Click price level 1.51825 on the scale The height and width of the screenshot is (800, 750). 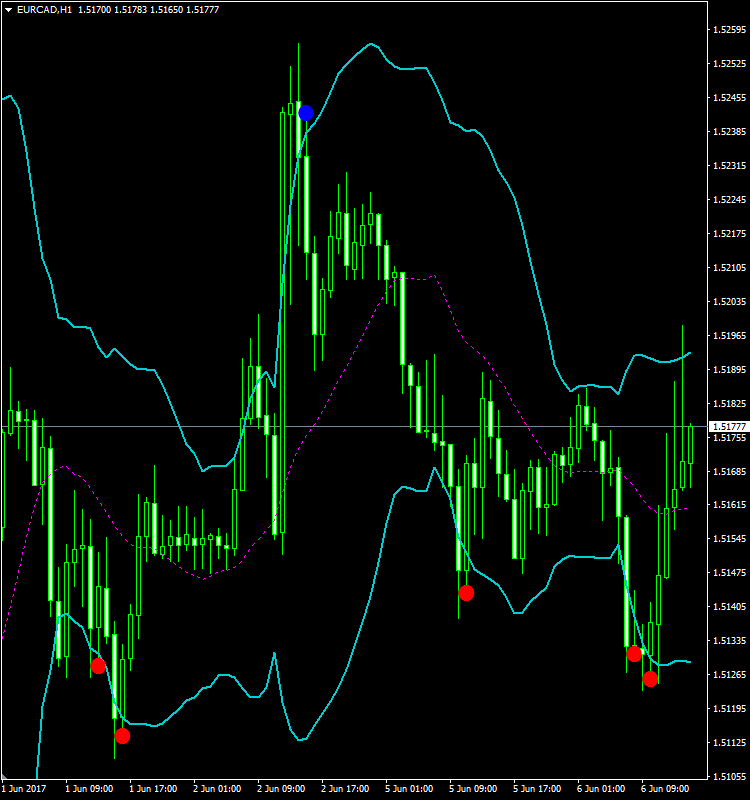pyautogui.click(x=729, y=404)
